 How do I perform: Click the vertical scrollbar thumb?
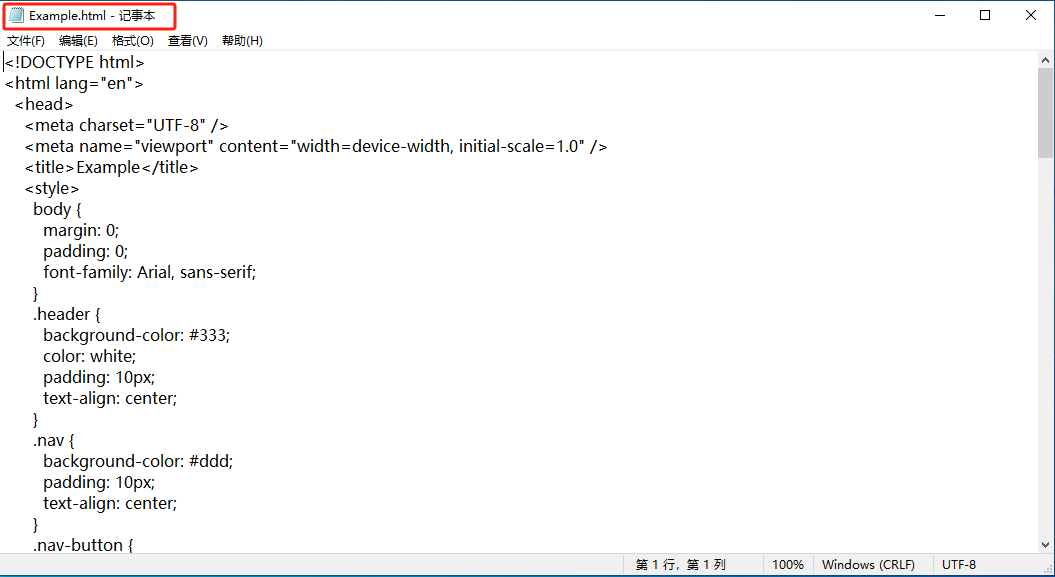[x=1045, y=113]
